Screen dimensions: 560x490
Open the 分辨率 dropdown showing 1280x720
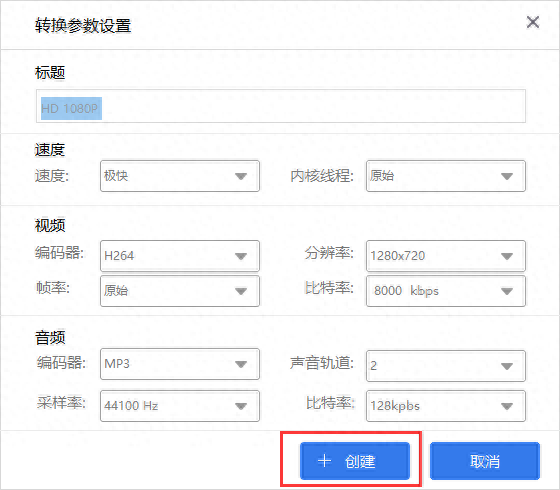[446, 256]
